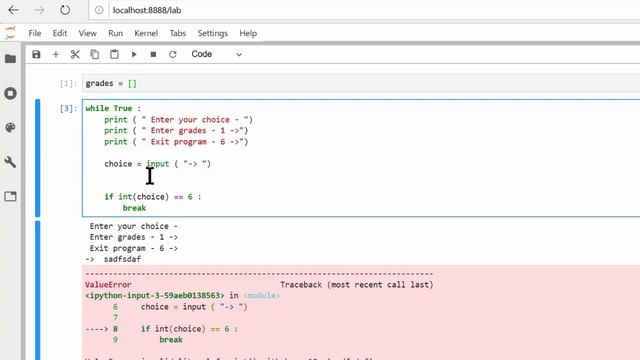Open the Tabs menu
The height and width of the screenshot is (360, 640).
tap(178, 33)
